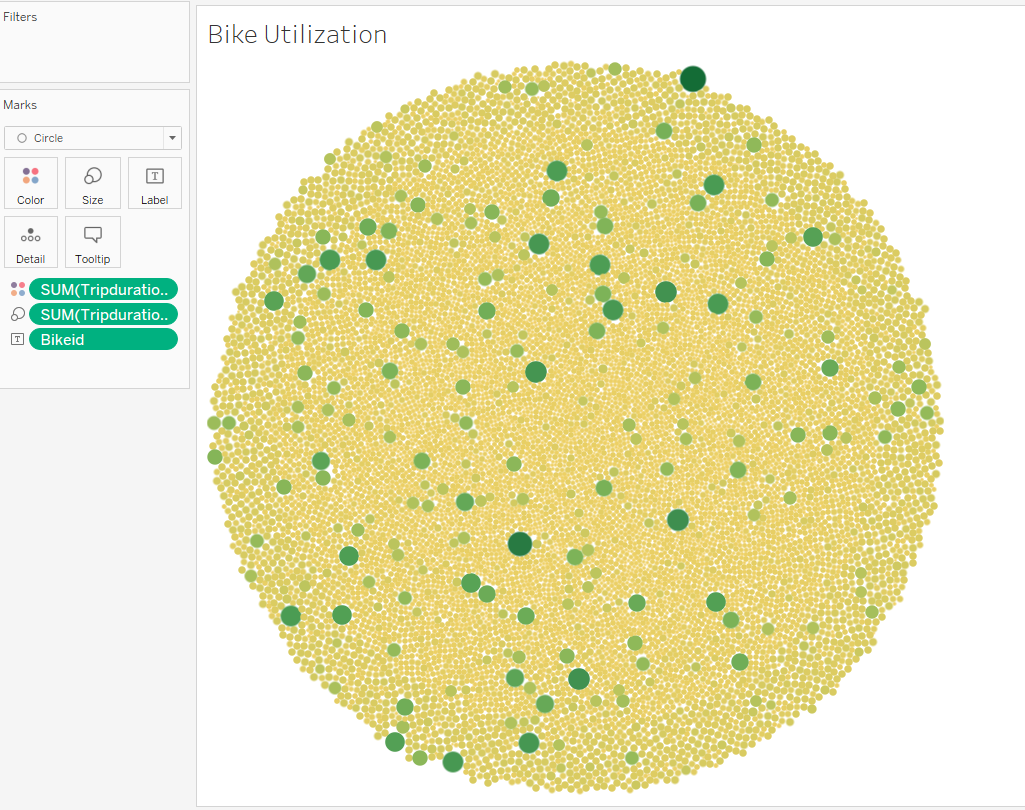Open the Color options on the Marks card
This screenshot has height=810, width=1025.
pos(30,182)
